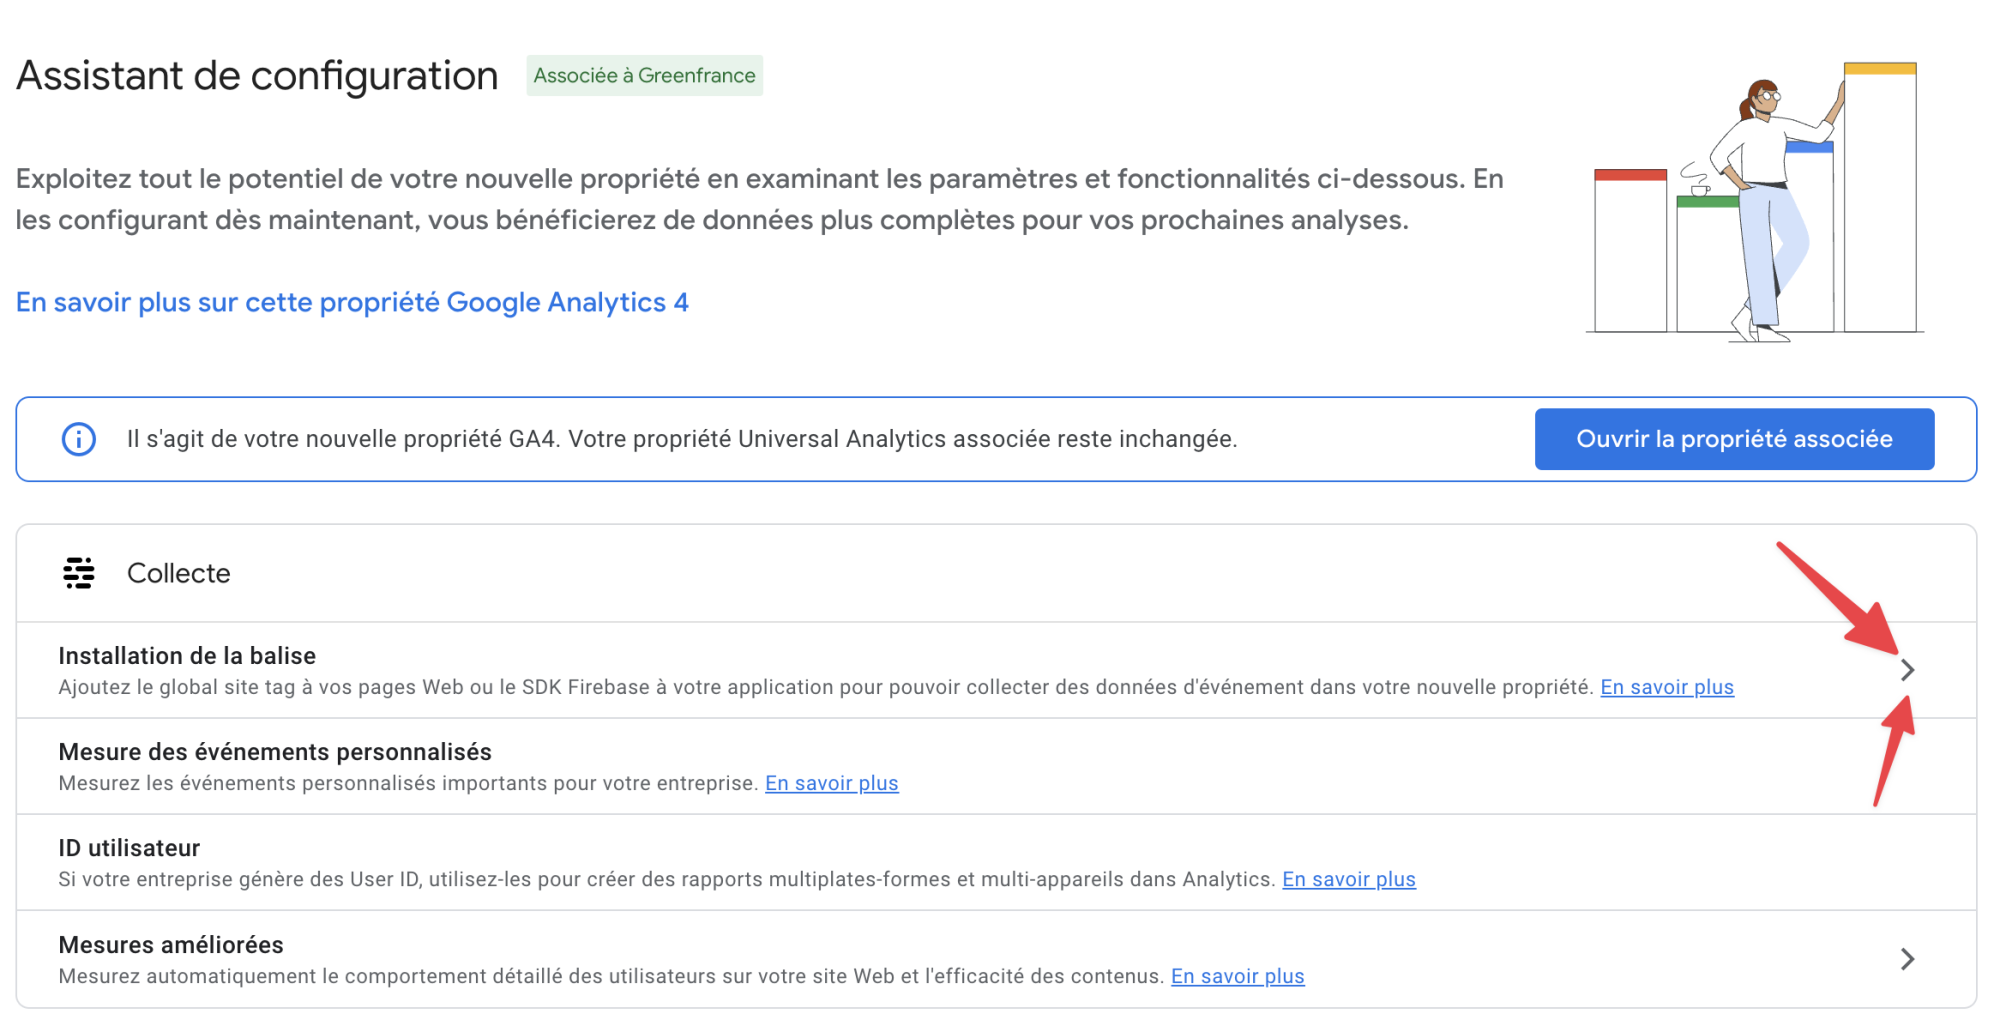
Task: Click the woman with bar chart illustration
Action: tap(1756, 200)
